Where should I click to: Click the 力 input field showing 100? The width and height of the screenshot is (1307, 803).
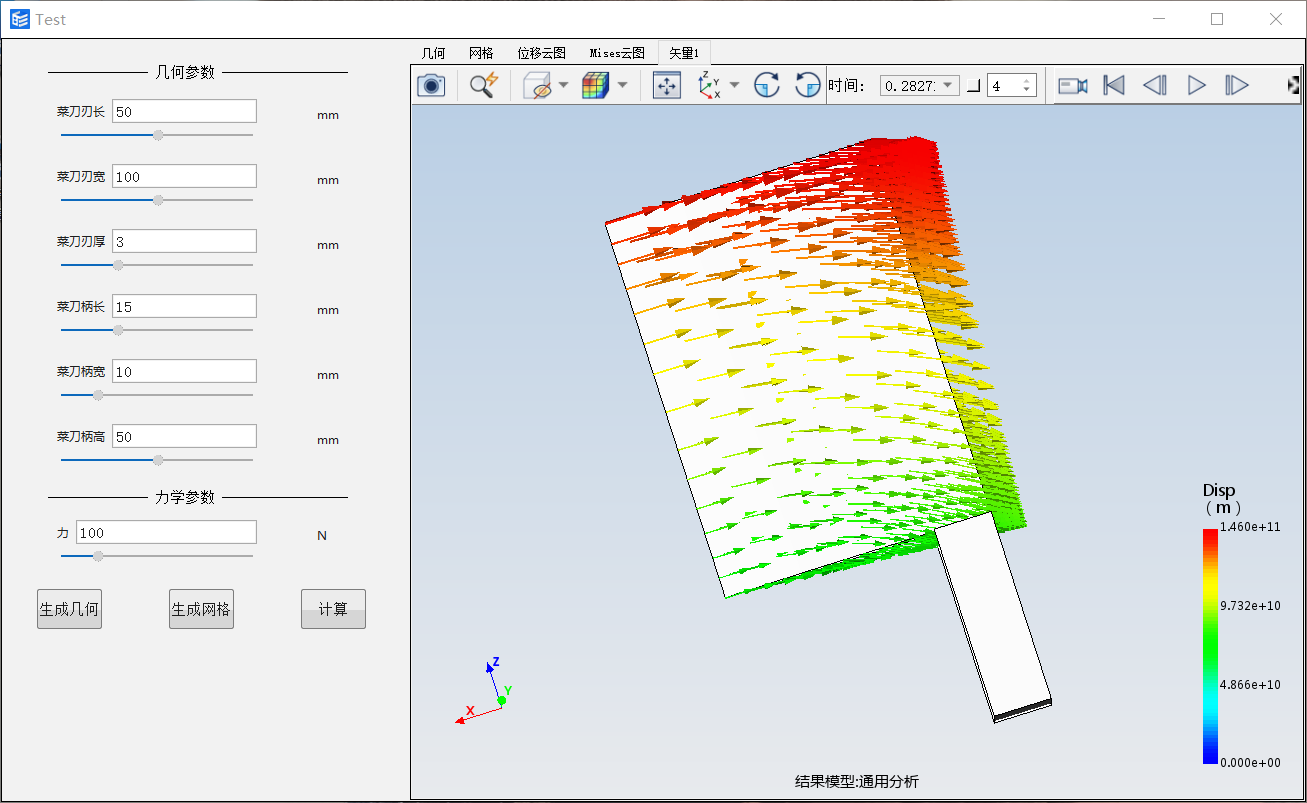[x=166, y=532]
